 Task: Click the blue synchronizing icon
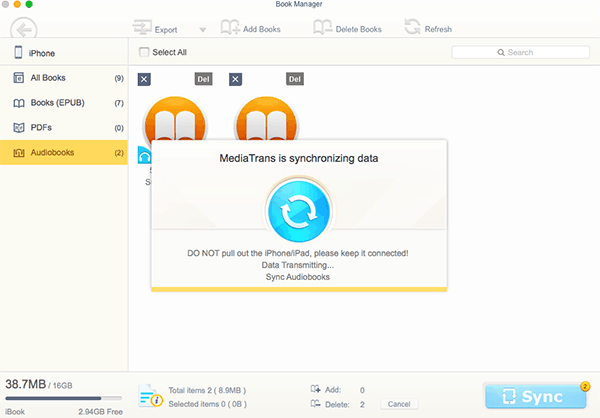pyautogui.click(x=298, y=211)
